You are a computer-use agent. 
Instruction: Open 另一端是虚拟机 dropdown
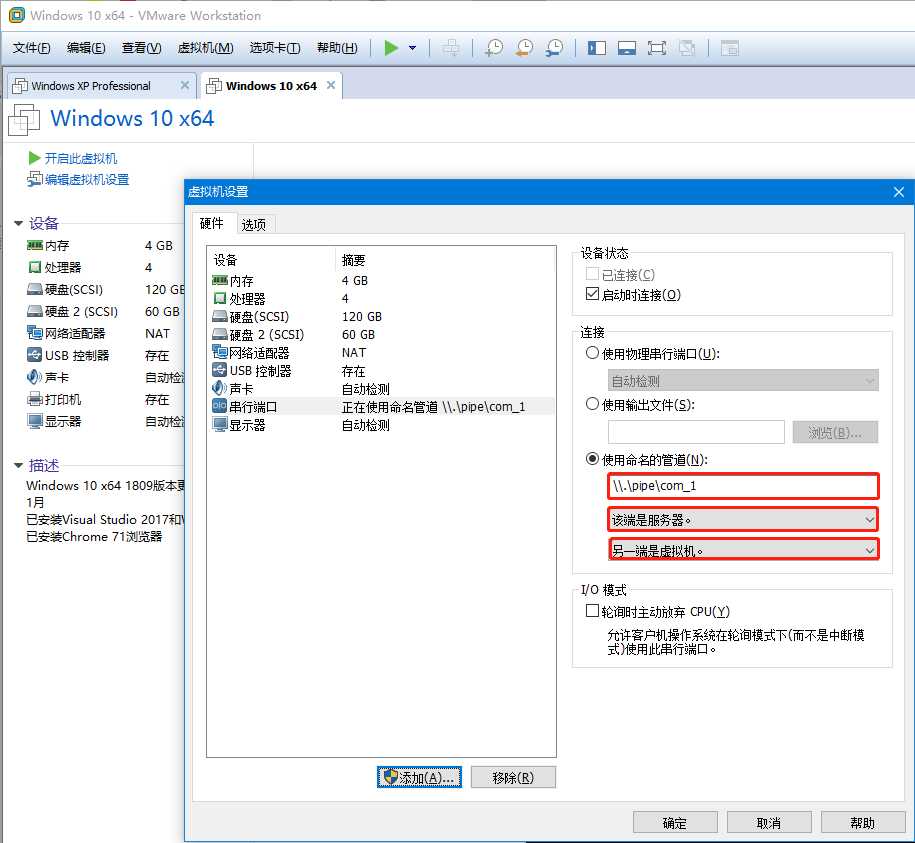click(x=743, y=550)
